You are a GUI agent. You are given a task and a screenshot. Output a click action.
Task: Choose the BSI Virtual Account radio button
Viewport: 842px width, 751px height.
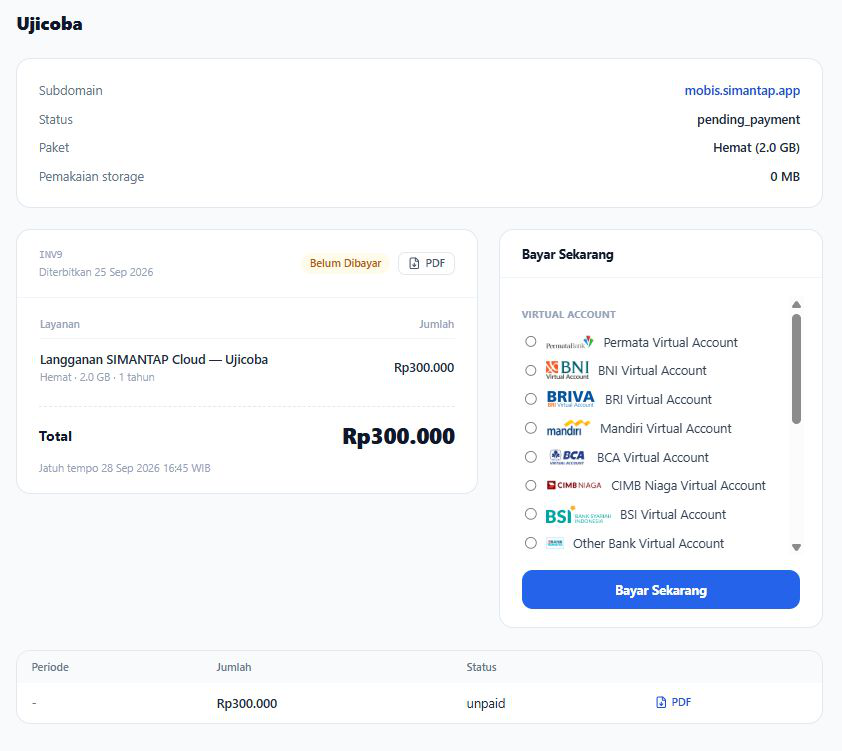coord(531,514)
